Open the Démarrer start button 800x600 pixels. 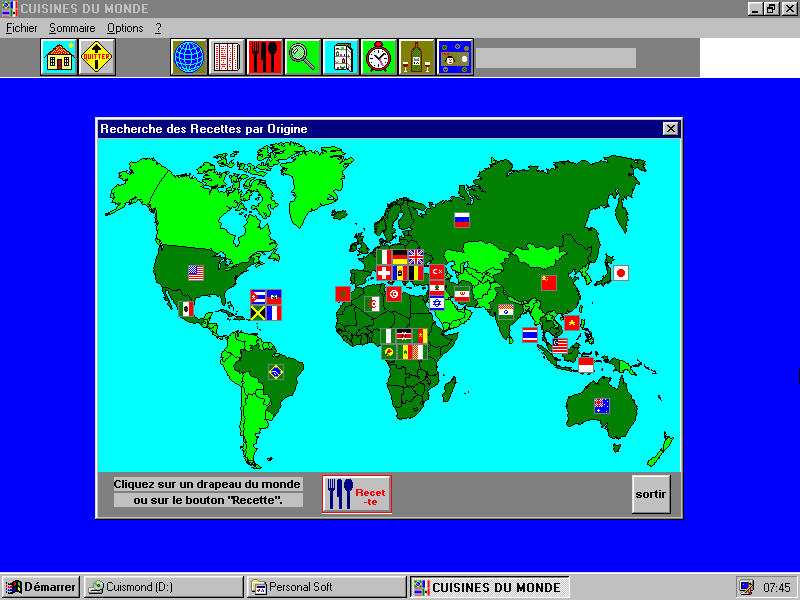[x=40, y=587]
